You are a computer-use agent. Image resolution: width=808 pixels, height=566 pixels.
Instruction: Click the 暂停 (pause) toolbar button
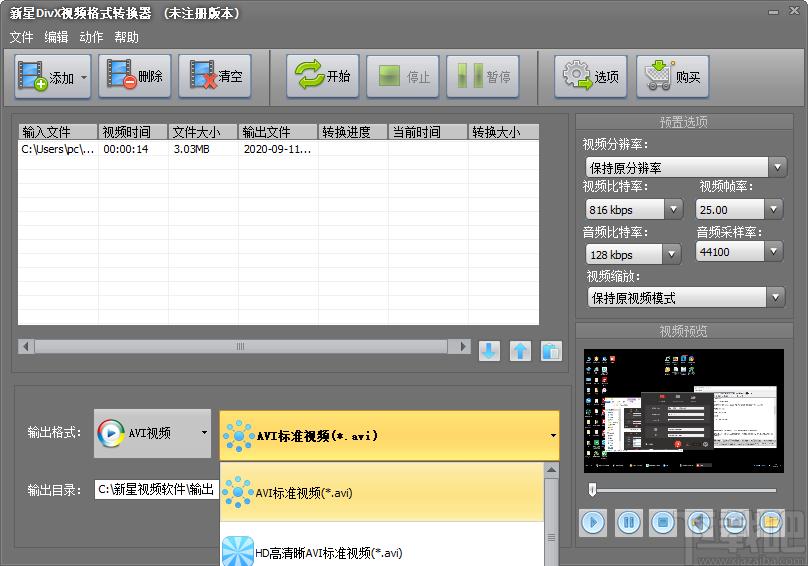pos(482,76)
